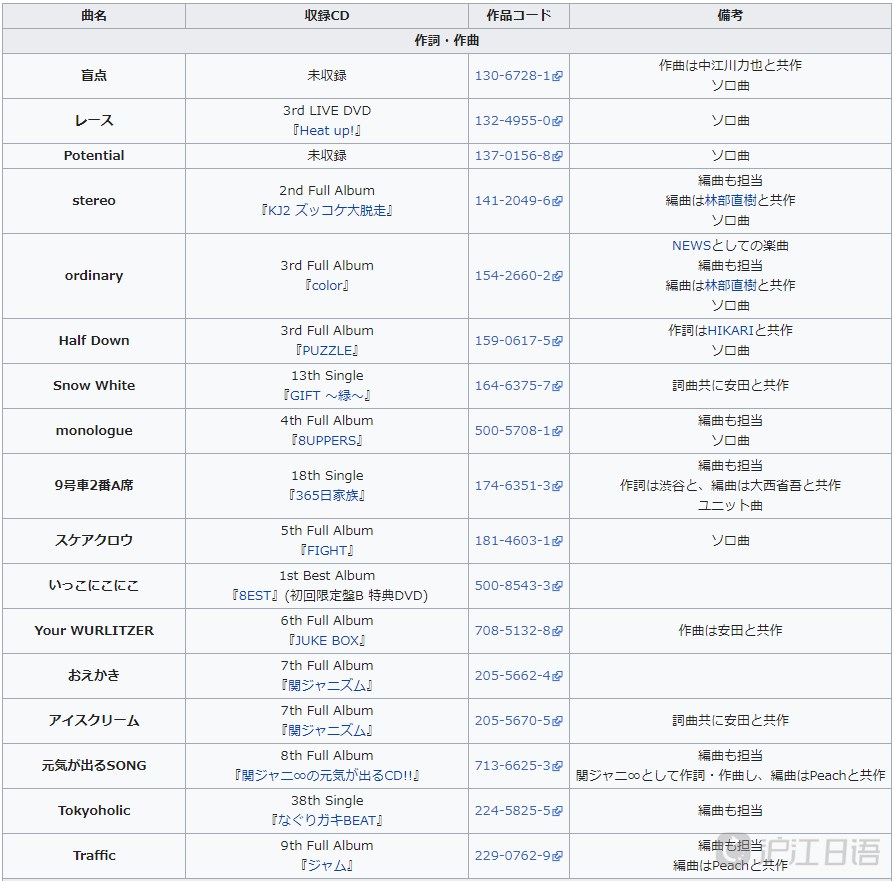
Task: Select song title Snow White
Action: [94, 385]
